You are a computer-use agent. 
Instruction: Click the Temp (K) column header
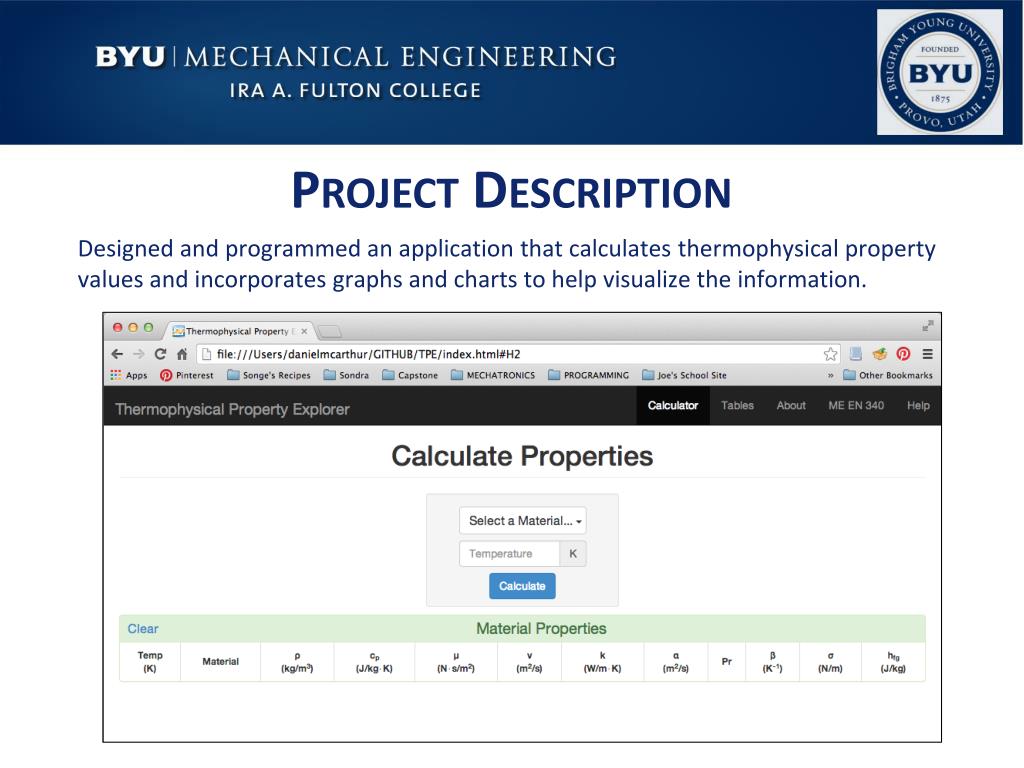coord(150,662)
